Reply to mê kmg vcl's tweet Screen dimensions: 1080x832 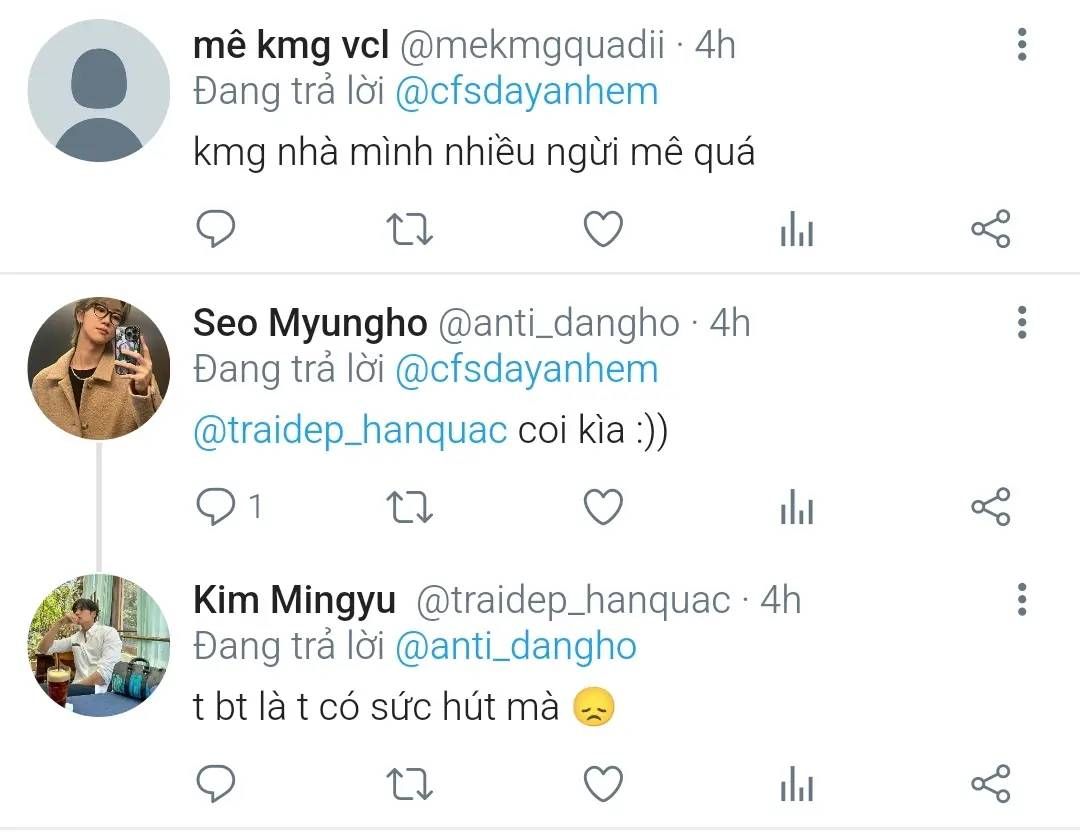[x=215, y=230]
